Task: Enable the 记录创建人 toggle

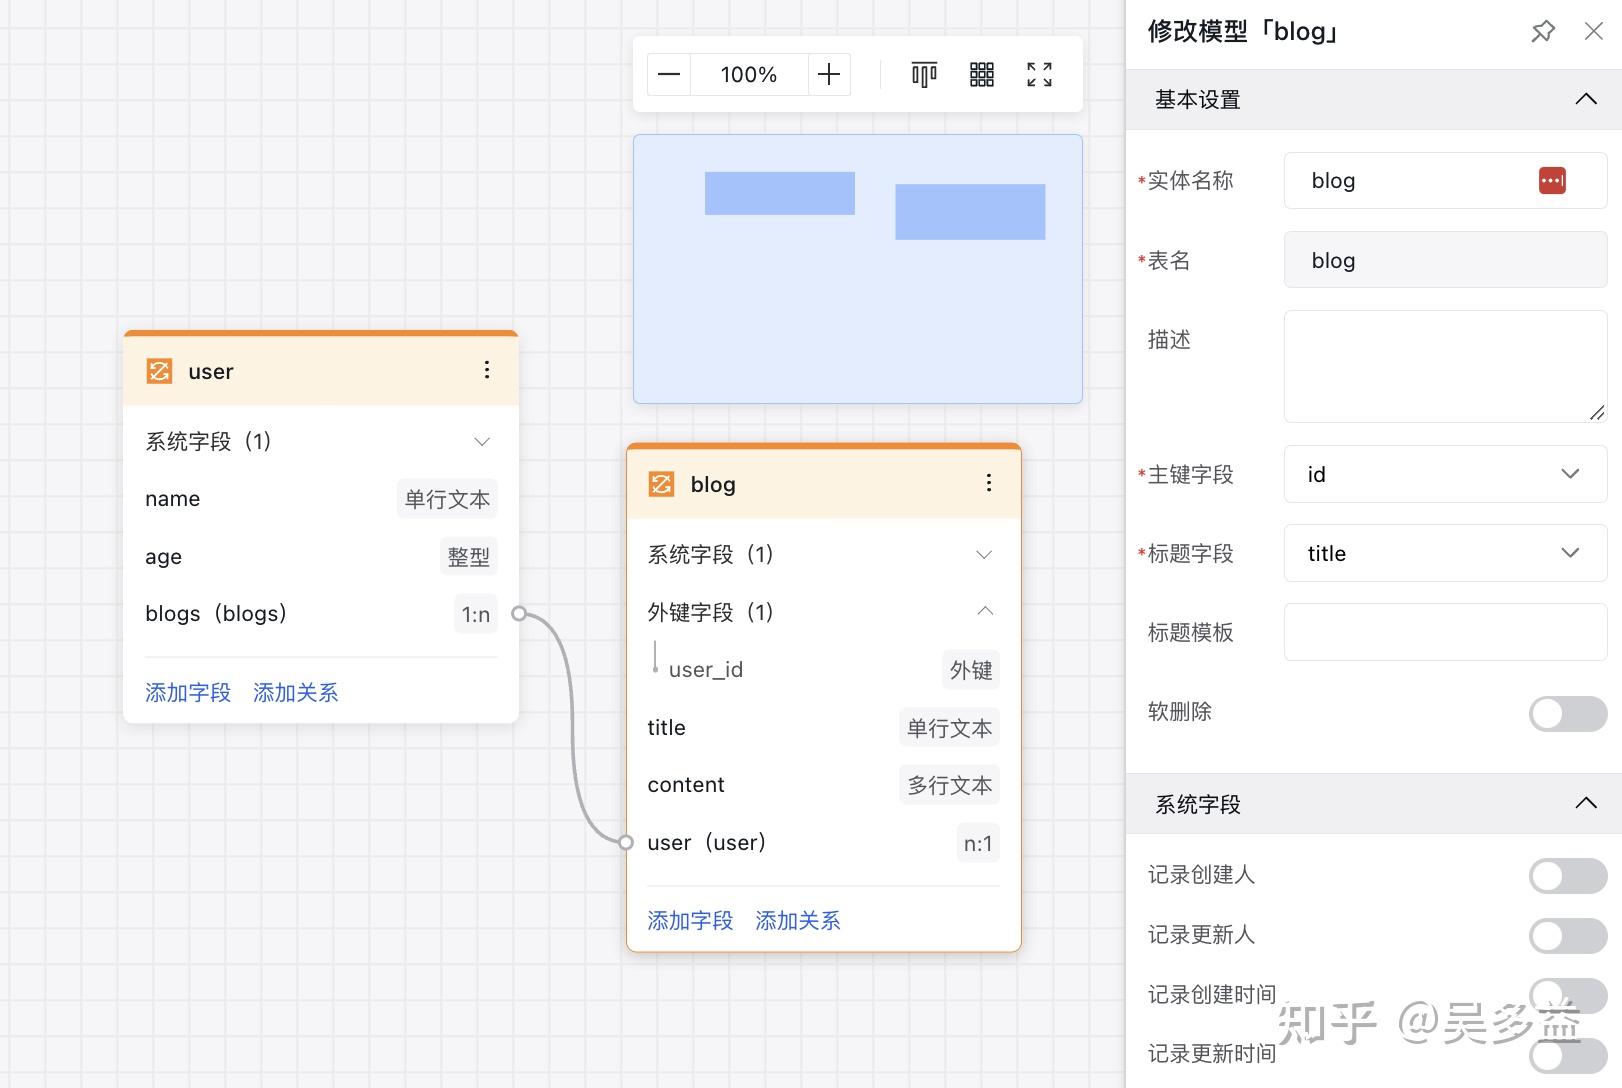Action: [x=1566, y=875]
